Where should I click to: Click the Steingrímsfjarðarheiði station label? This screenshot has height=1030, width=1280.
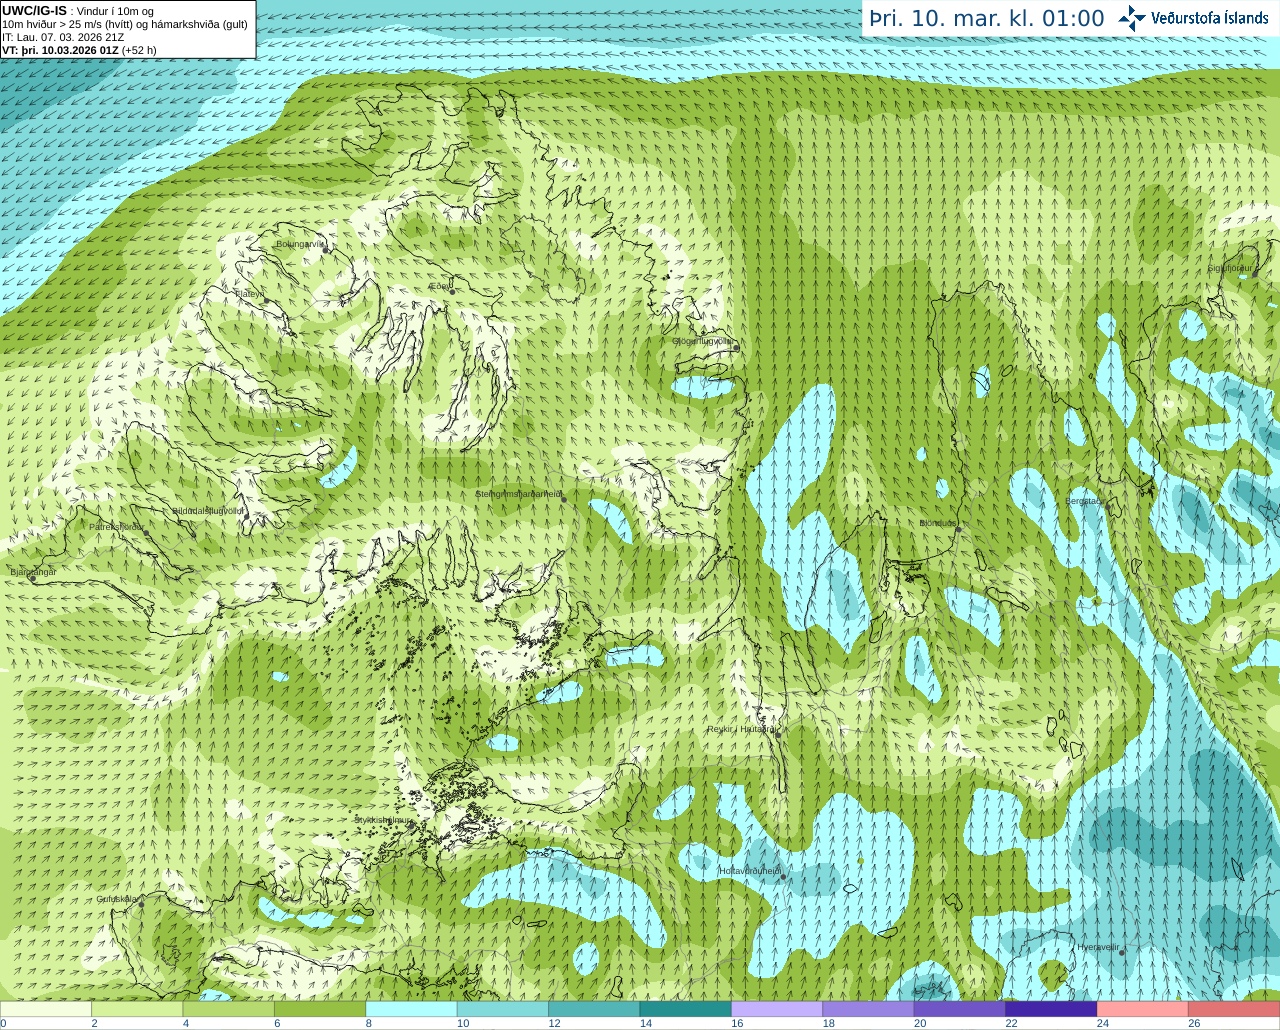point(518,494)
